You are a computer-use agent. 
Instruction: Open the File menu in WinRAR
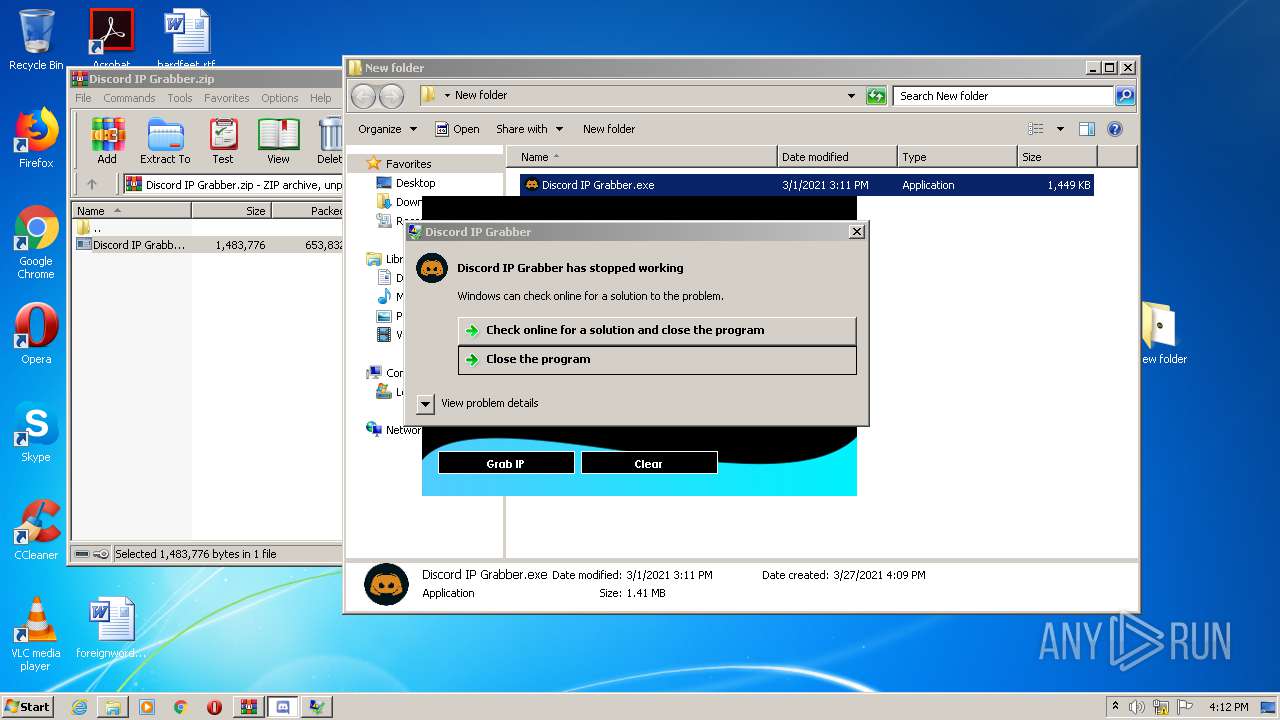coord(83,98)
